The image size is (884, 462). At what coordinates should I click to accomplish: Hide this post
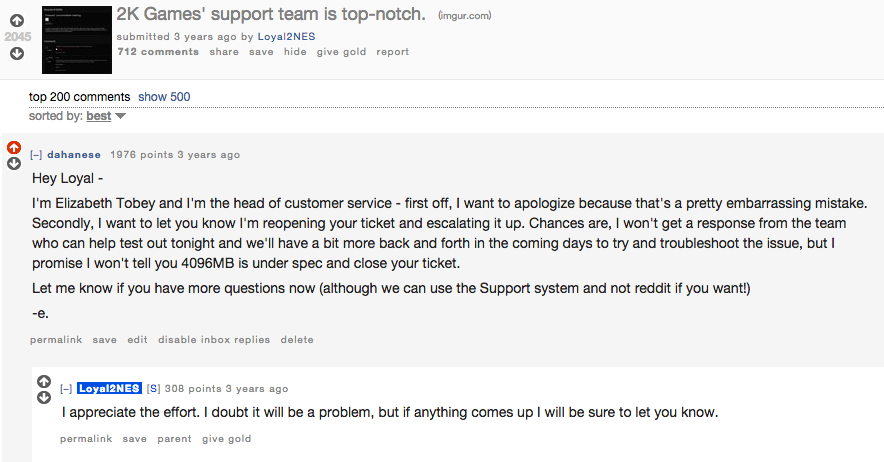(295, 52)
